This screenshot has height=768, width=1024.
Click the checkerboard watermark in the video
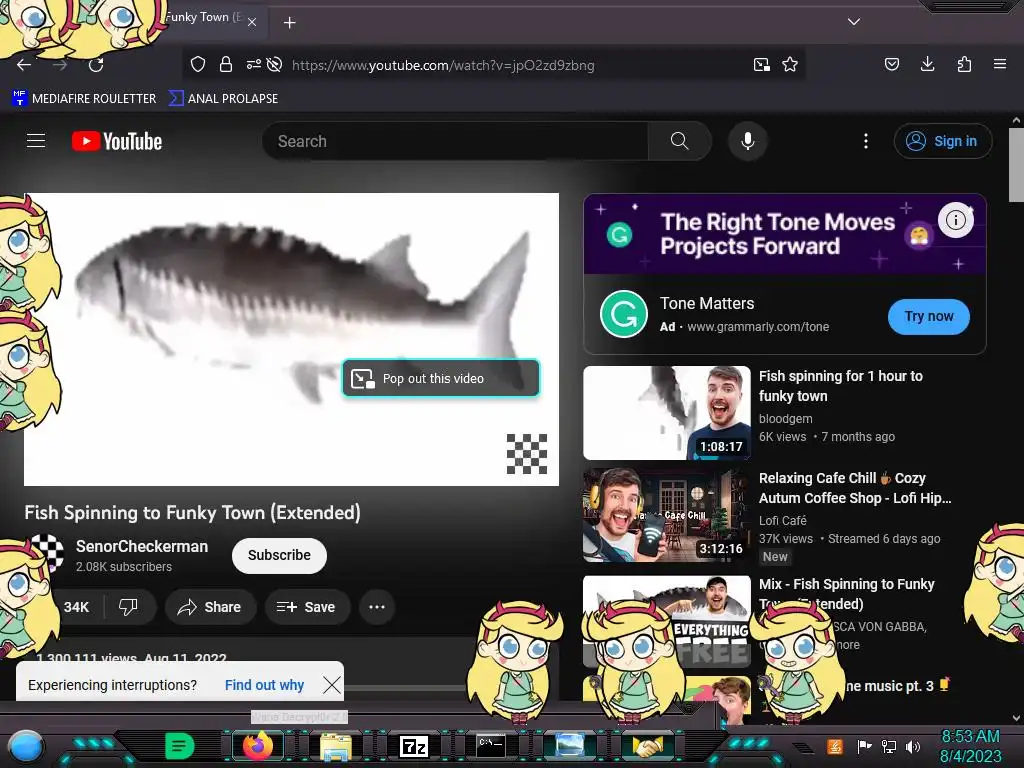point(527,454)
